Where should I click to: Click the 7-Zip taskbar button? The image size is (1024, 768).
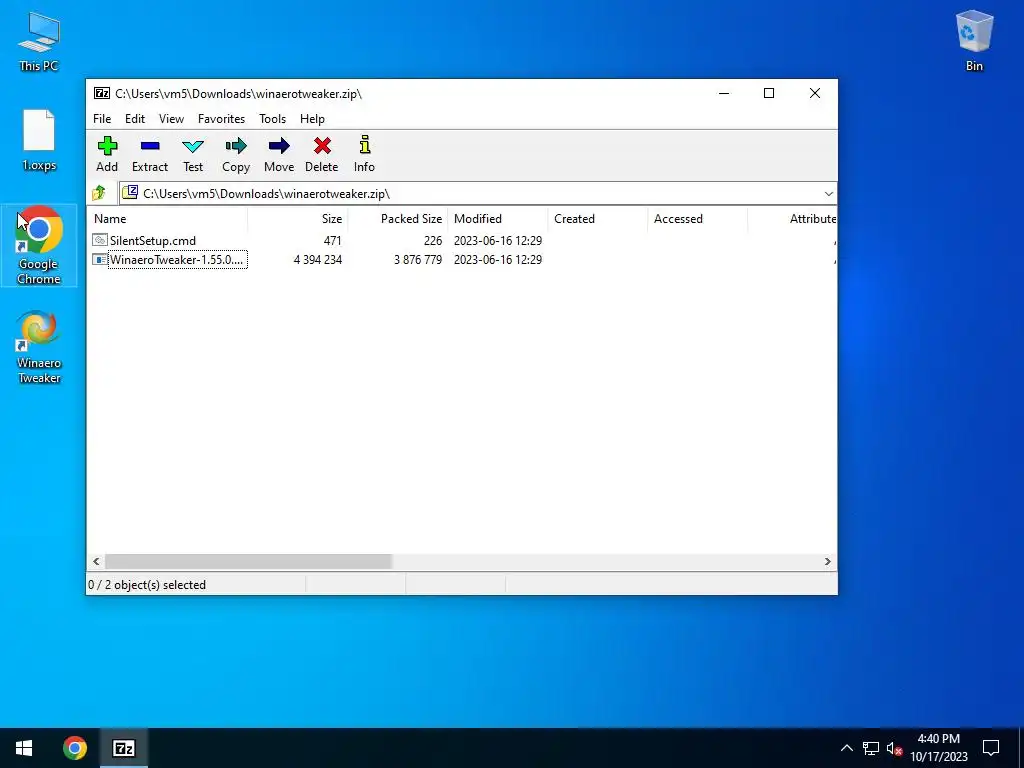coord(124,748)
